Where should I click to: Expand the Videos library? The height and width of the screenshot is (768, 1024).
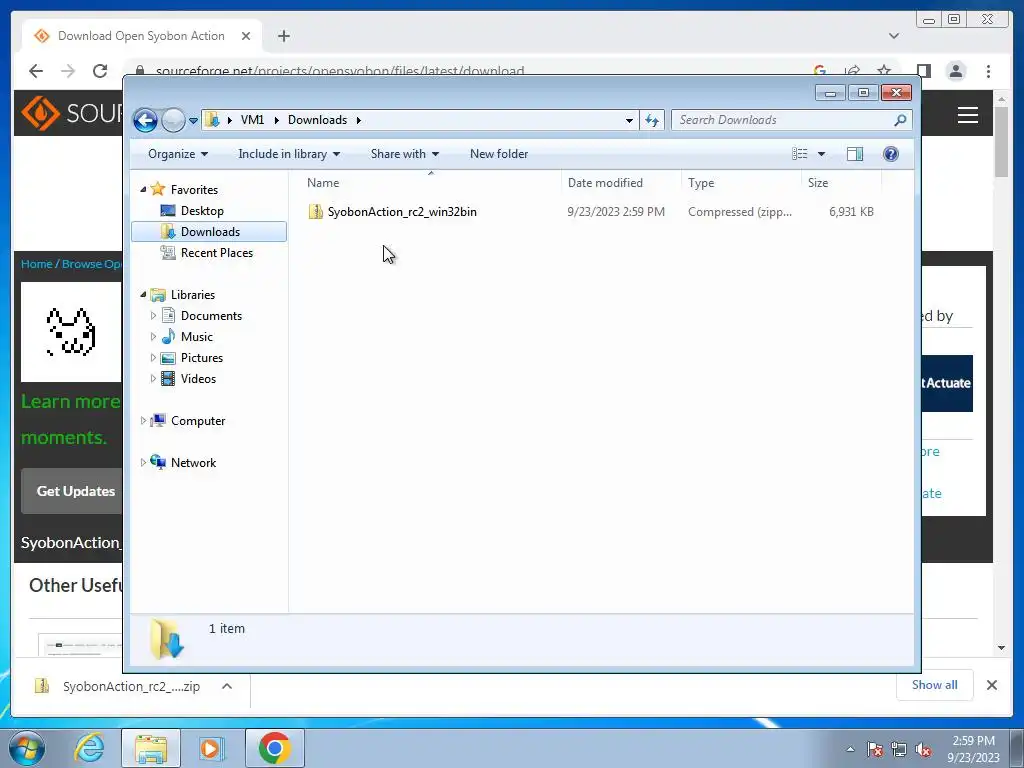point(153,379)
